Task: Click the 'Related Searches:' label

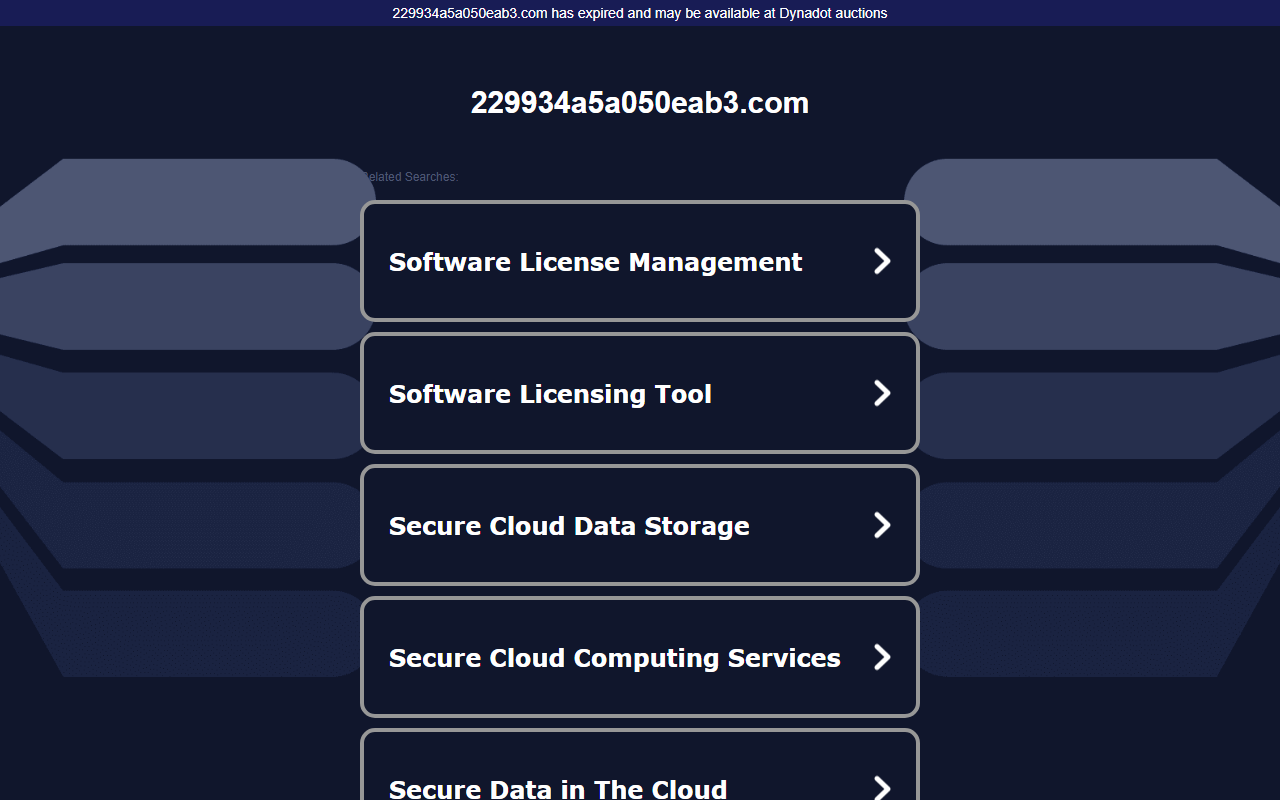Action: (410, 177)
